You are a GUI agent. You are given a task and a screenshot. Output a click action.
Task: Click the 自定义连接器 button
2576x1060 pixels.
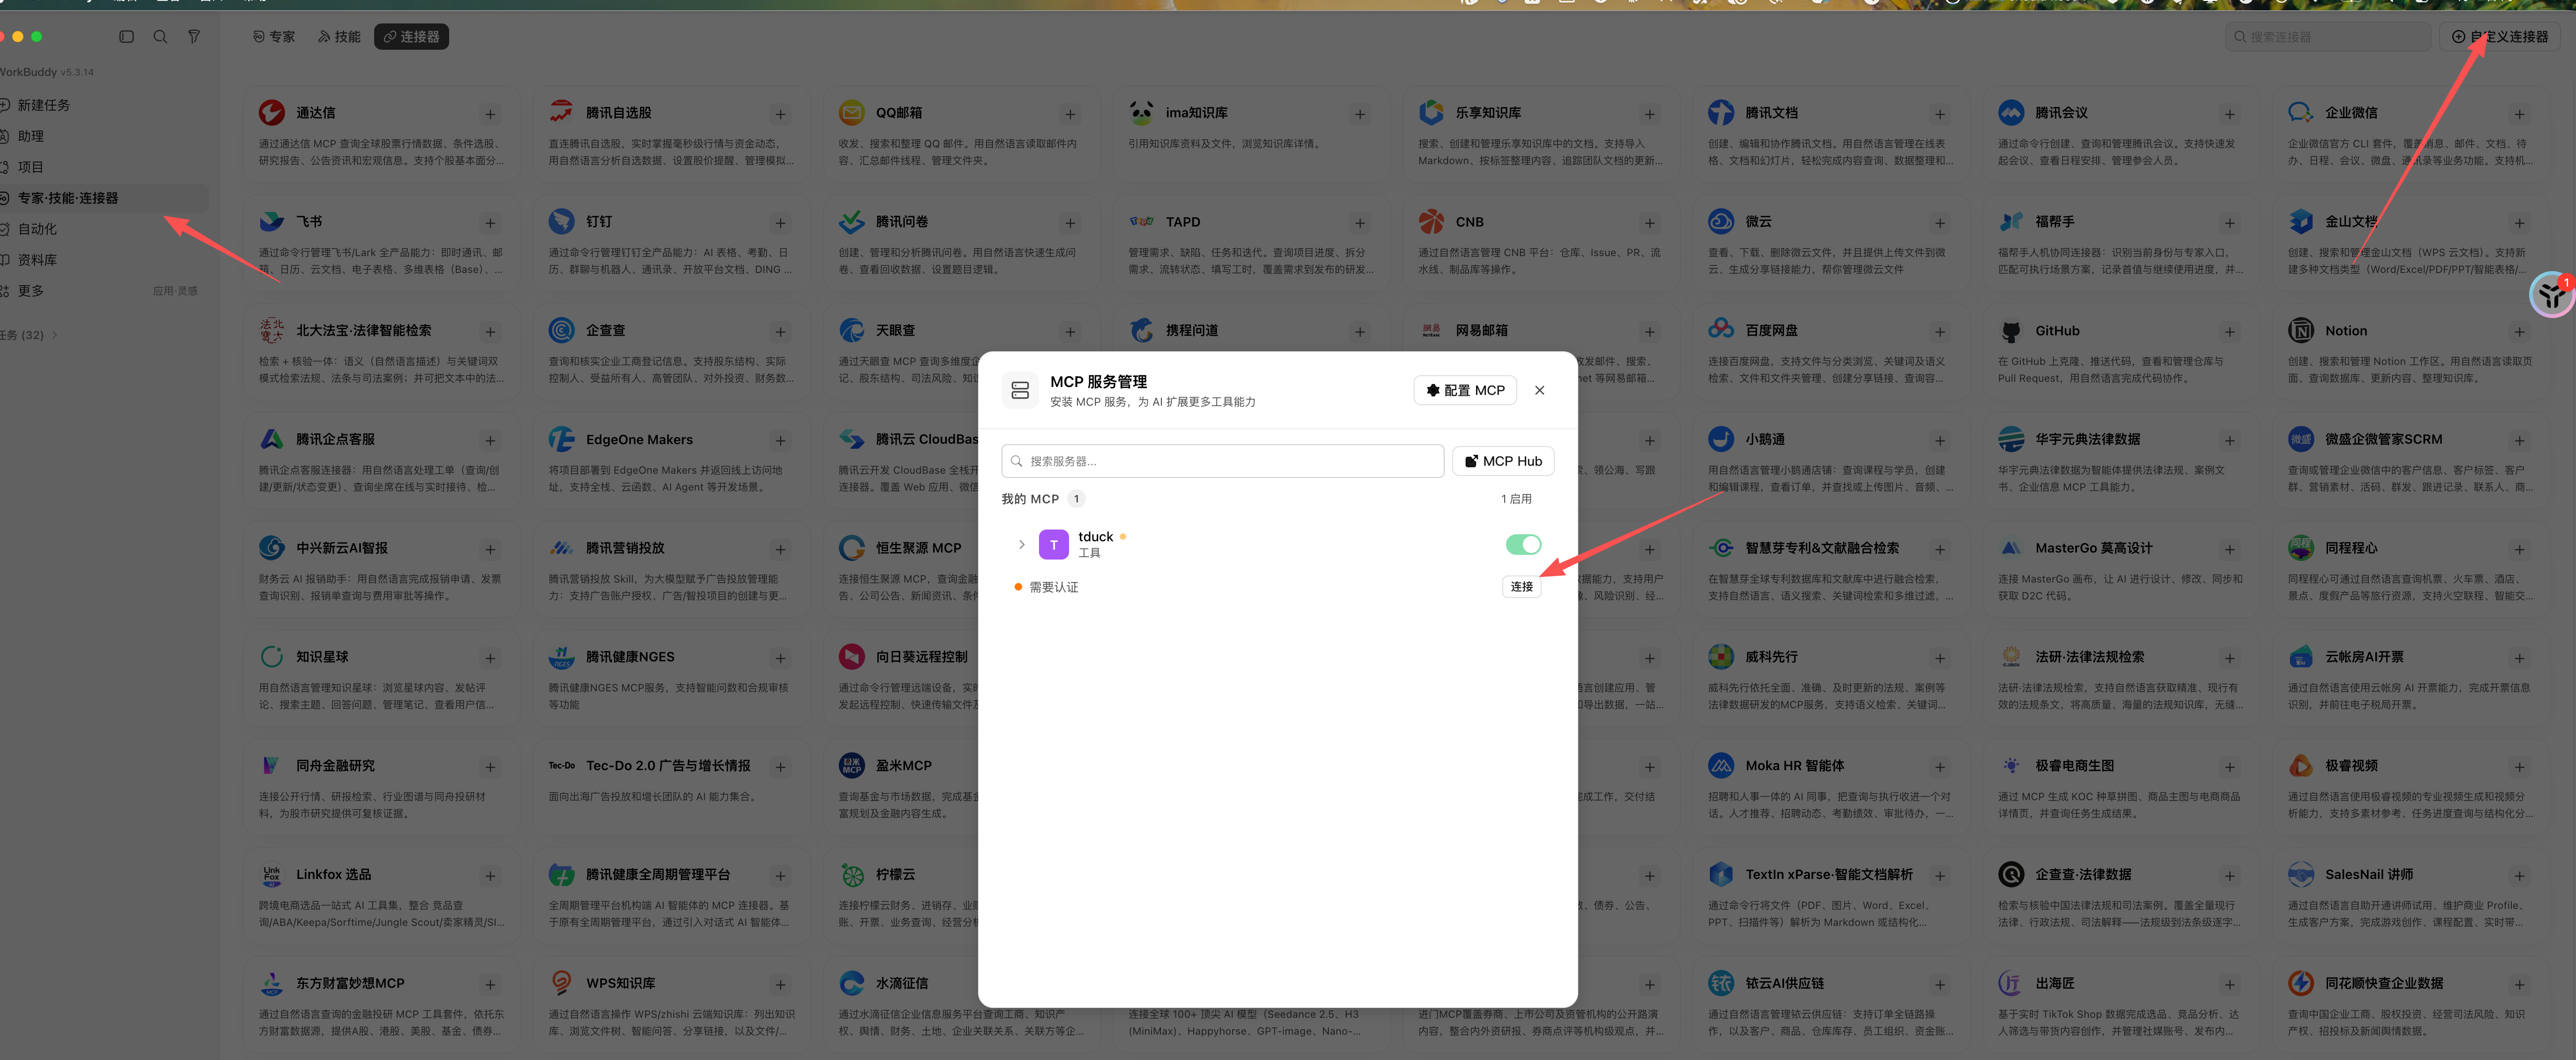pyautogui.click(x=2499, y=37)
